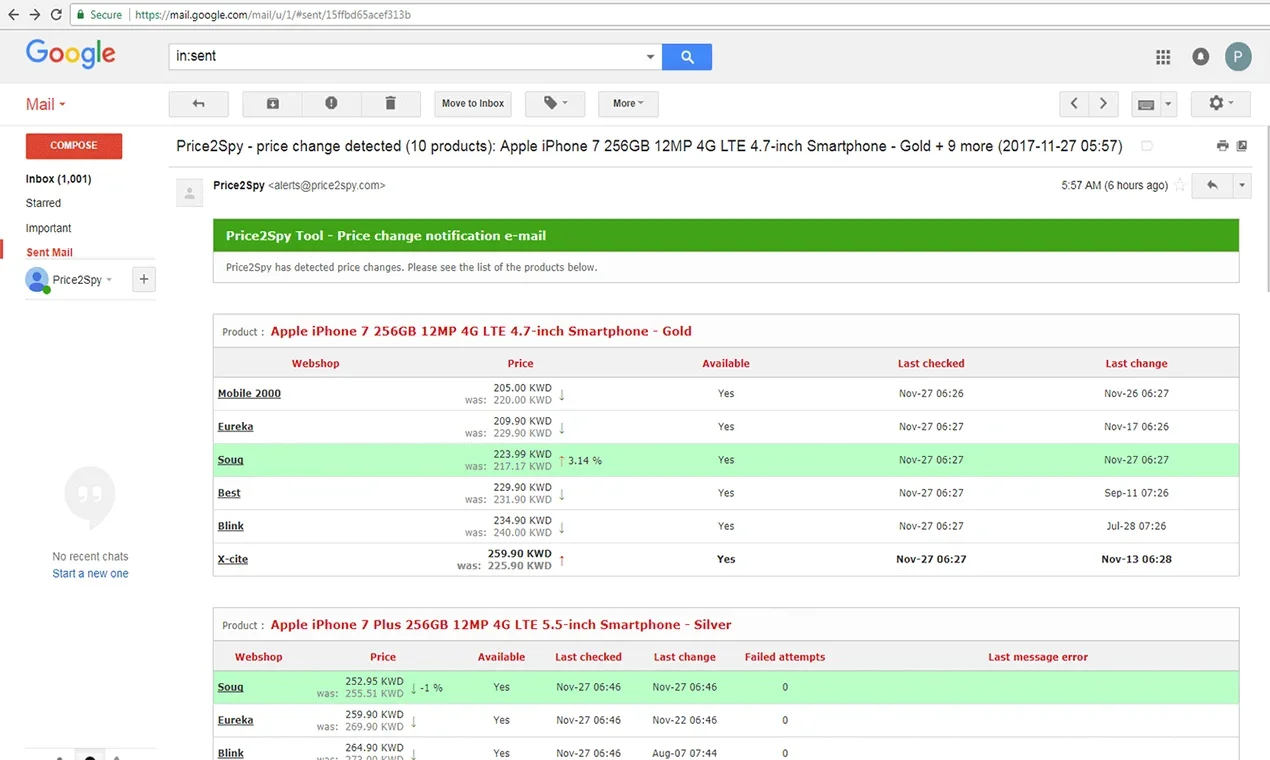
Task: Open email in a new window
Action: (x=1242, y=146)
